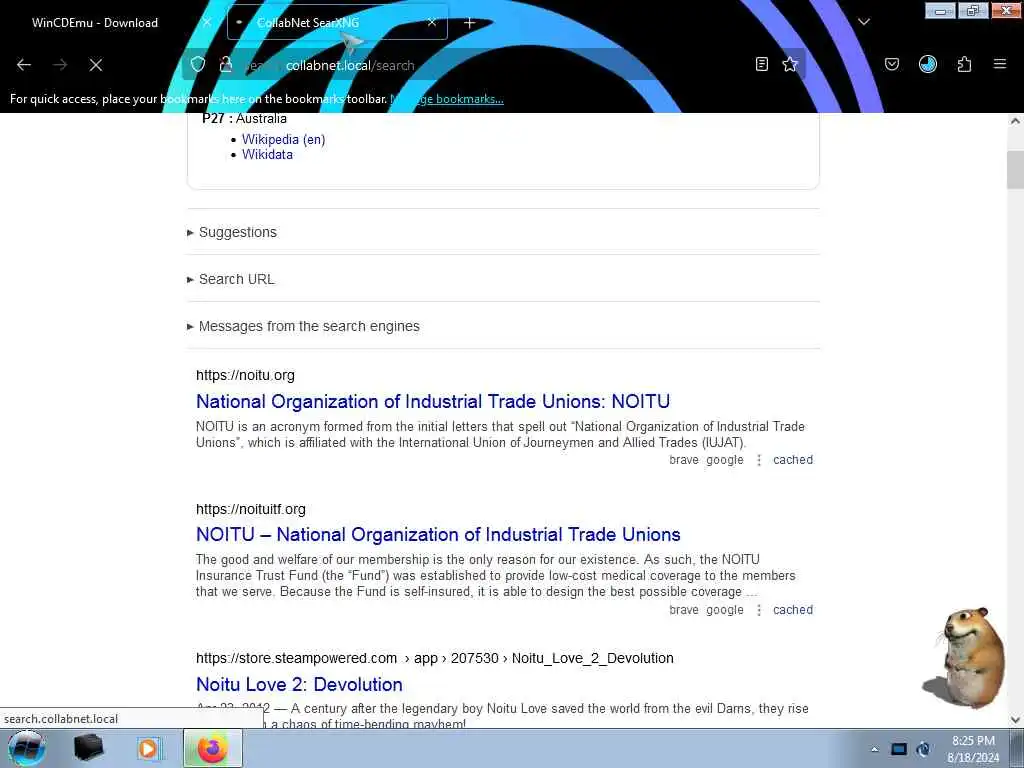Open the more options dots for noituitf.org result
The width and height of the screenshot is (1024, 768).
point(759,610)
